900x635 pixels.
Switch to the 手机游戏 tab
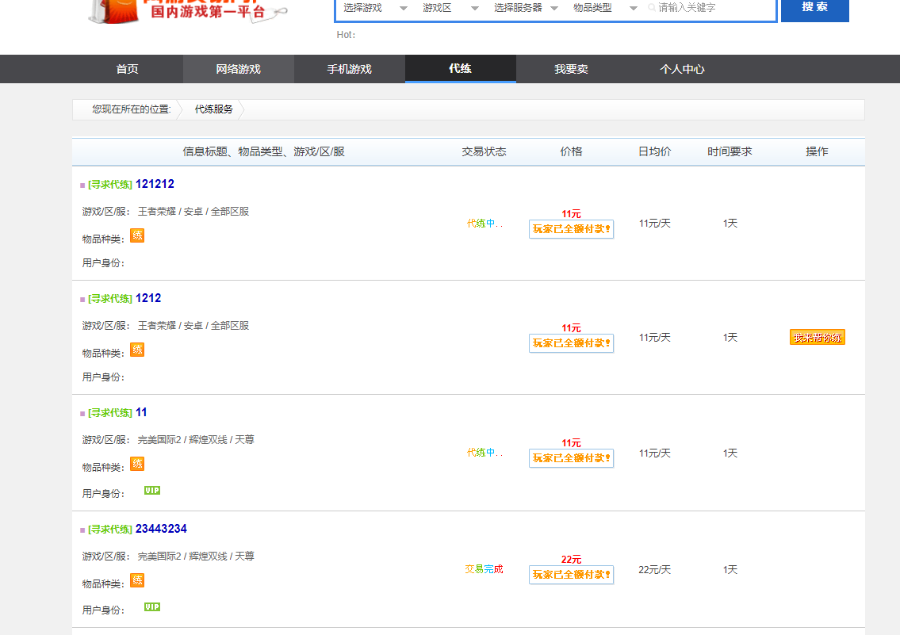point(349,69)
